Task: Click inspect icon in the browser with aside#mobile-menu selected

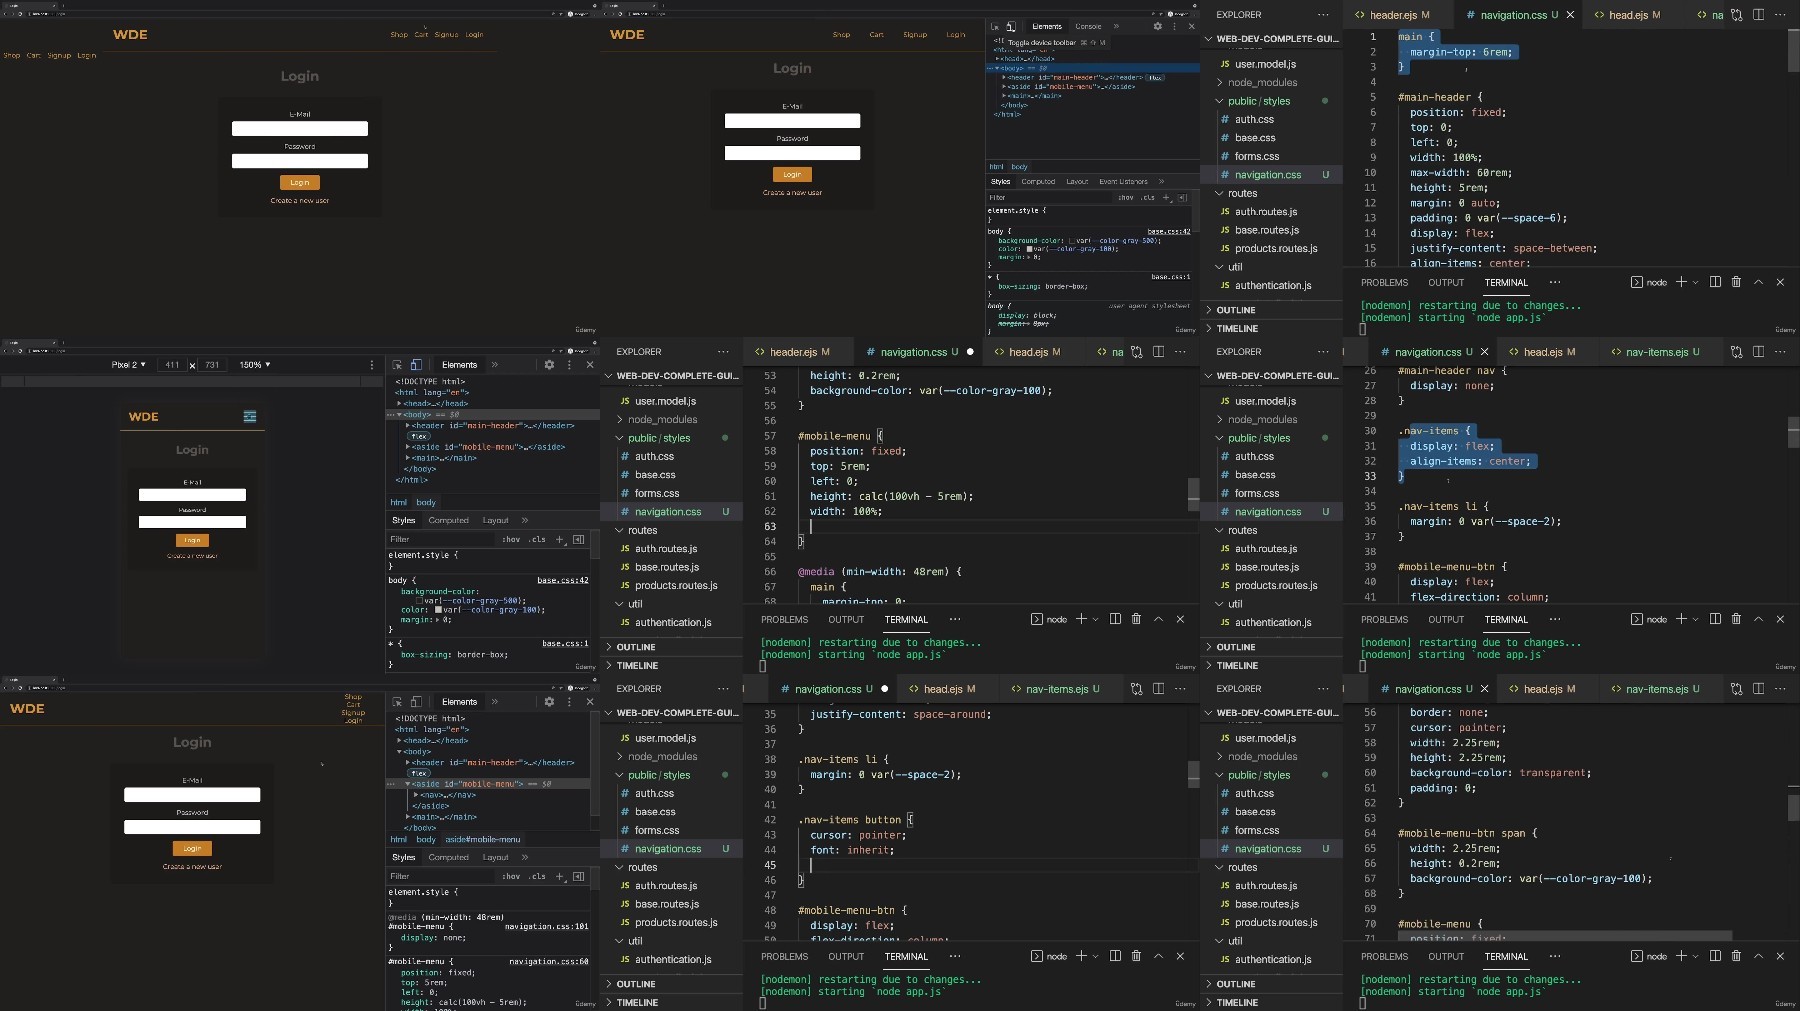Action: click(397, 702)
